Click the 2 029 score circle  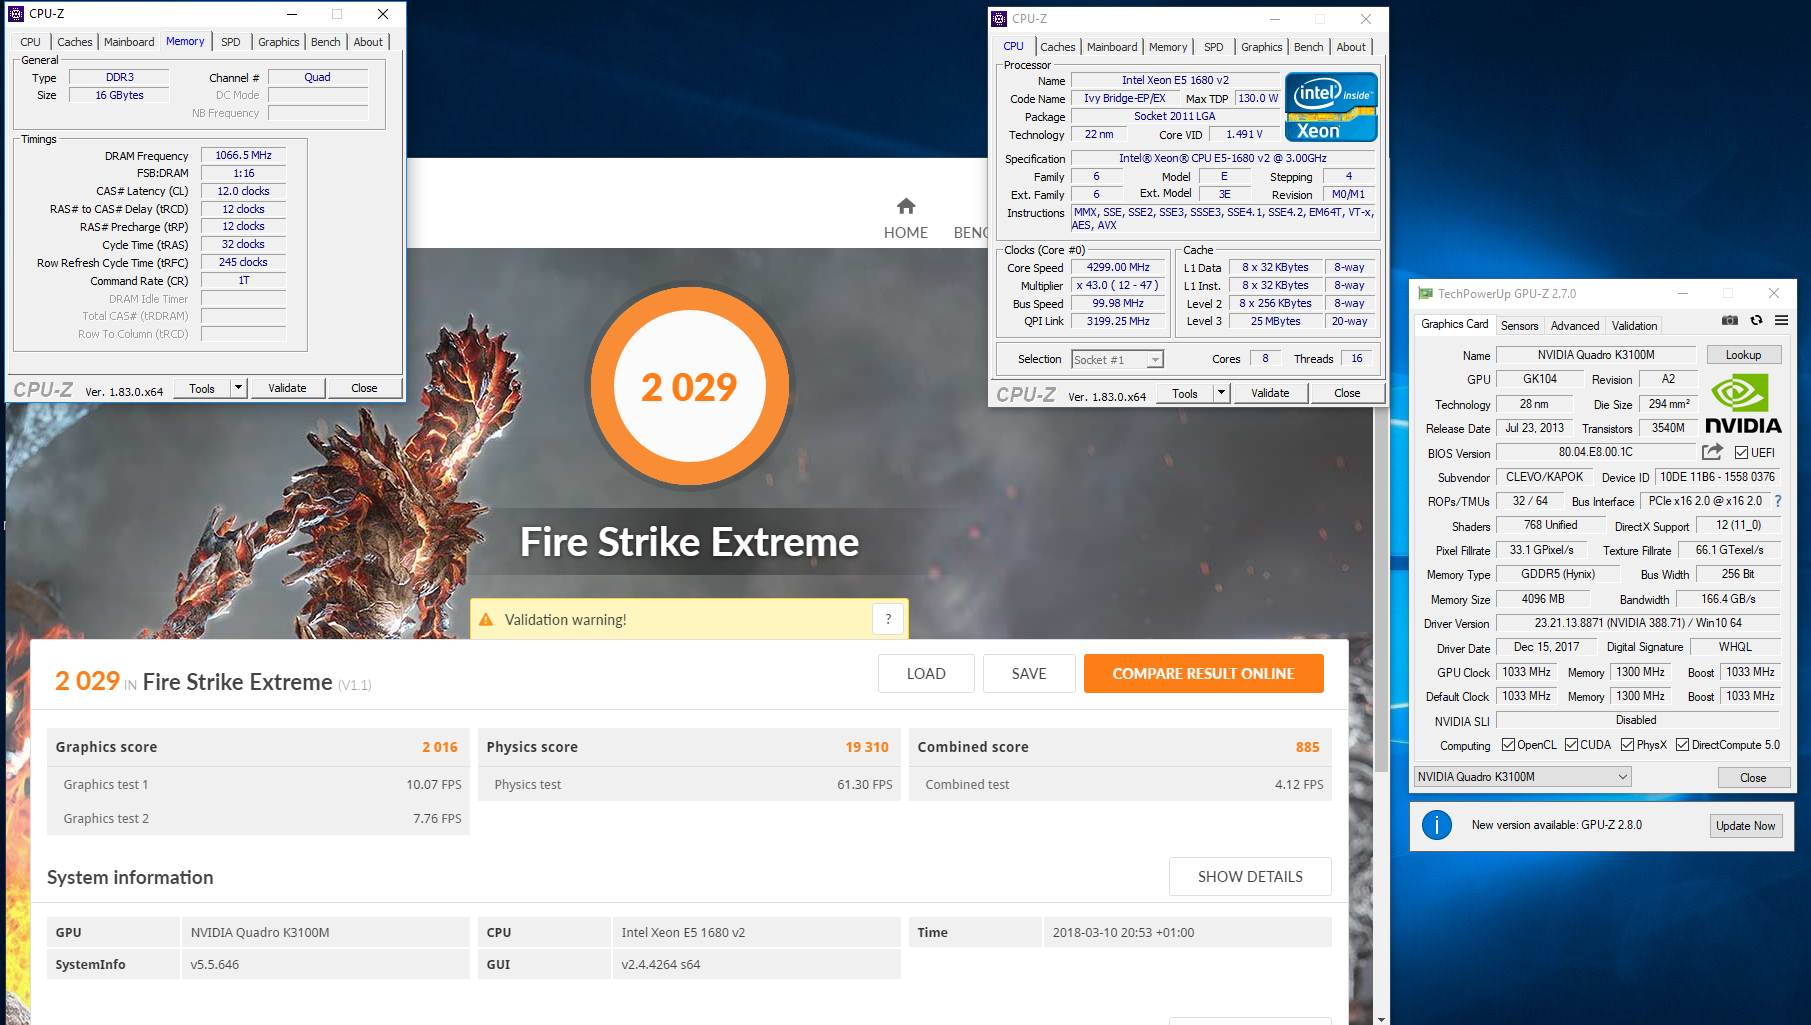click(689, 386)
